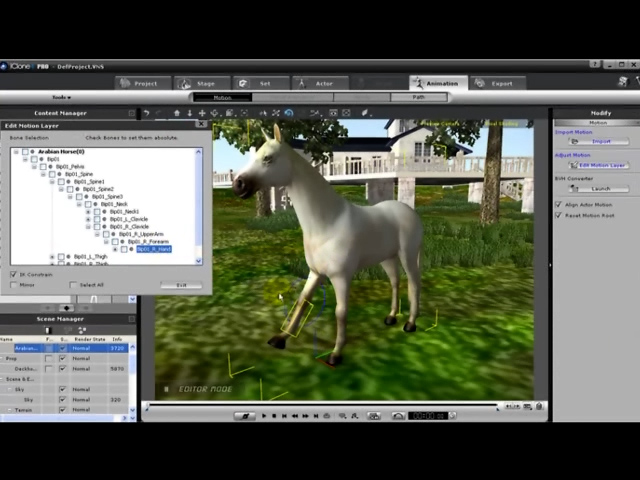Click Play in the playback bar
This screenshot has height=480, width=640.
264,416
